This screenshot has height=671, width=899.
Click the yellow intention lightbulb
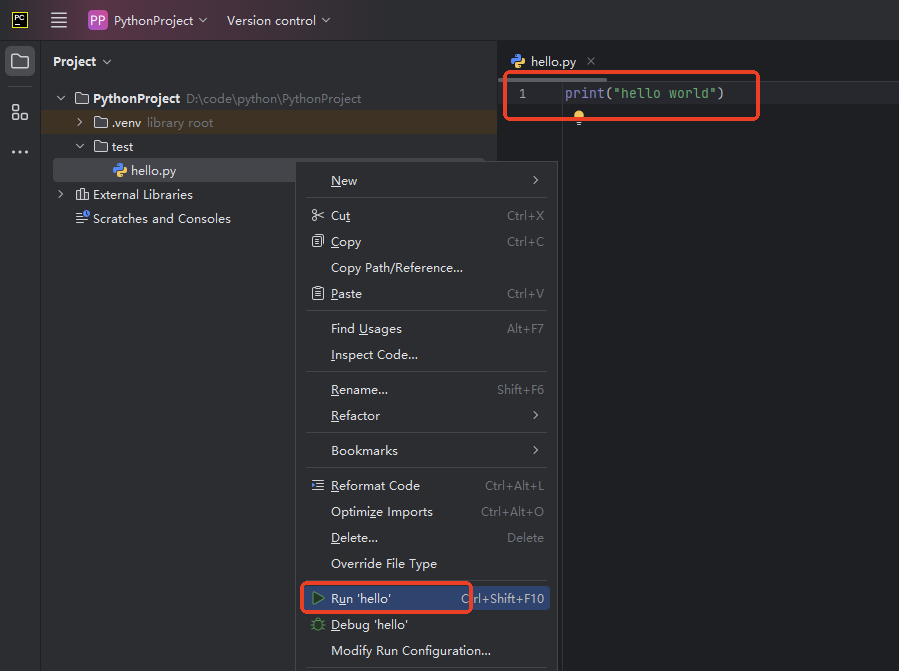[579, 117]
